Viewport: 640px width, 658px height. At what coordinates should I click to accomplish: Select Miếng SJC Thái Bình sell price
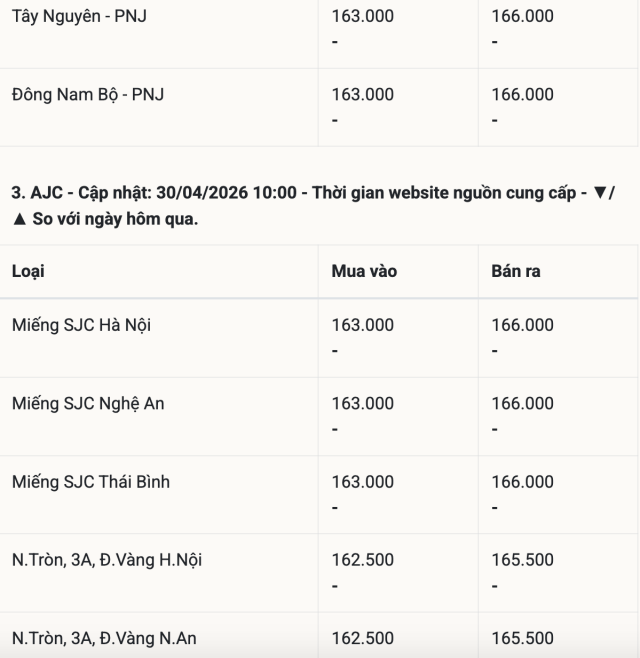tap(522, 482)
